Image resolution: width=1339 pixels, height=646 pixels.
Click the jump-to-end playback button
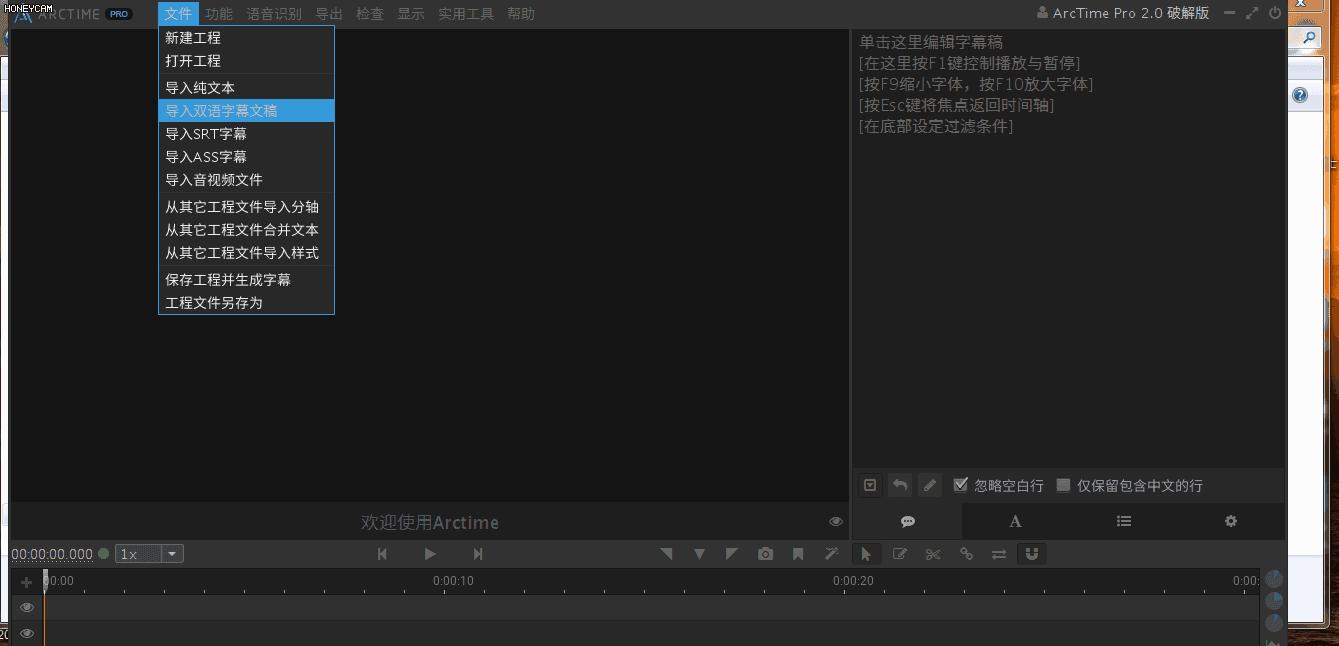click(478, 553)
